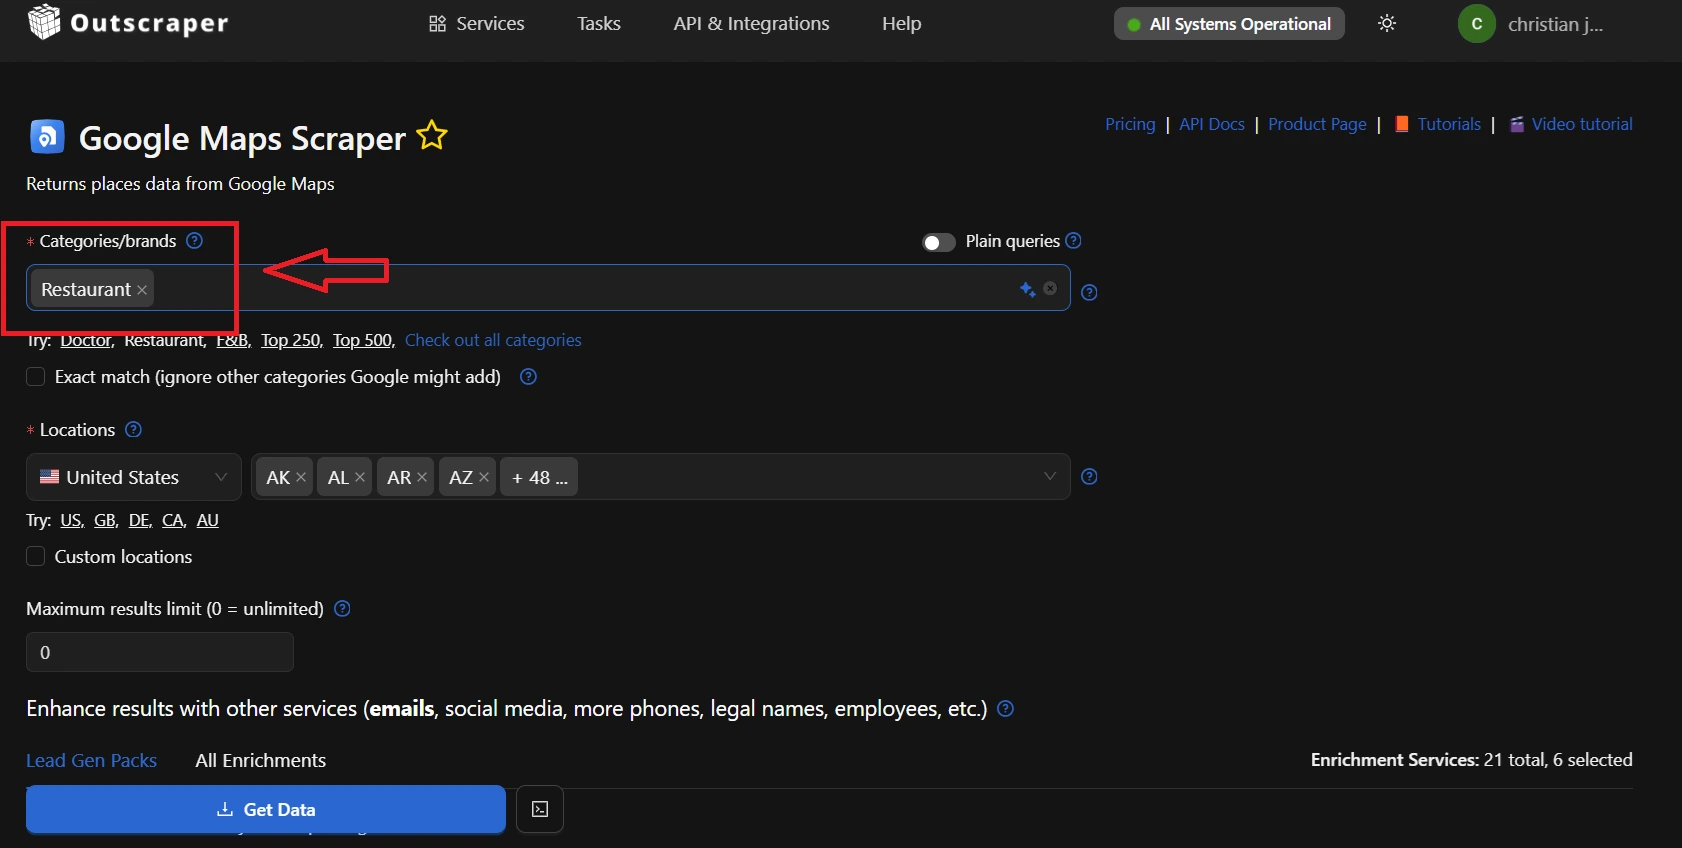Click the Maximum results limit input field
This screenshot has height=848, width=1682.
160,652
